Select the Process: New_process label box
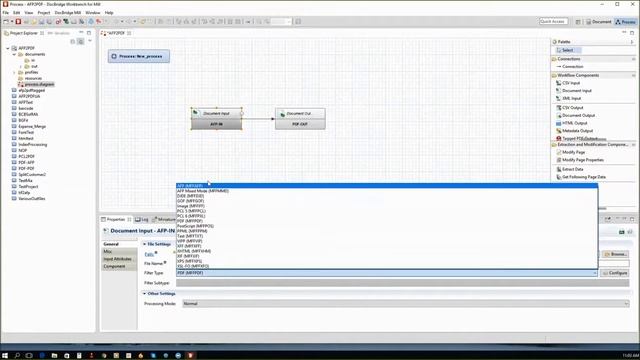This screenshot has width=640, height=360. 139,56
